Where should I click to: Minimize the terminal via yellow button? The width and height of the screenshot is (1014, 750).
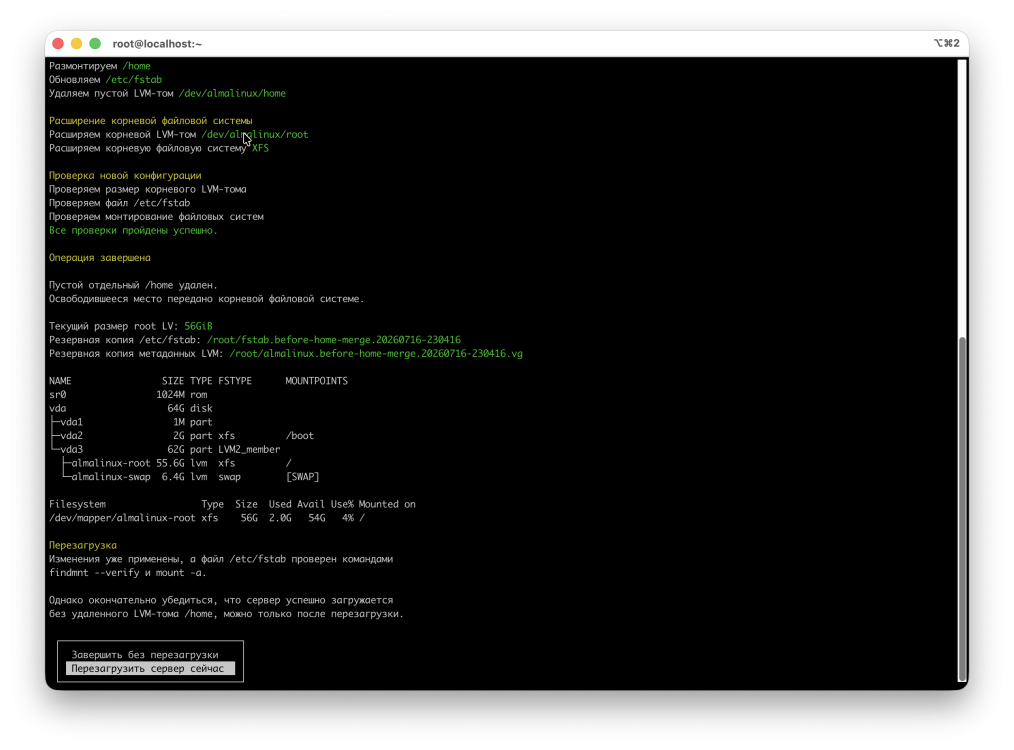(76, 43)
